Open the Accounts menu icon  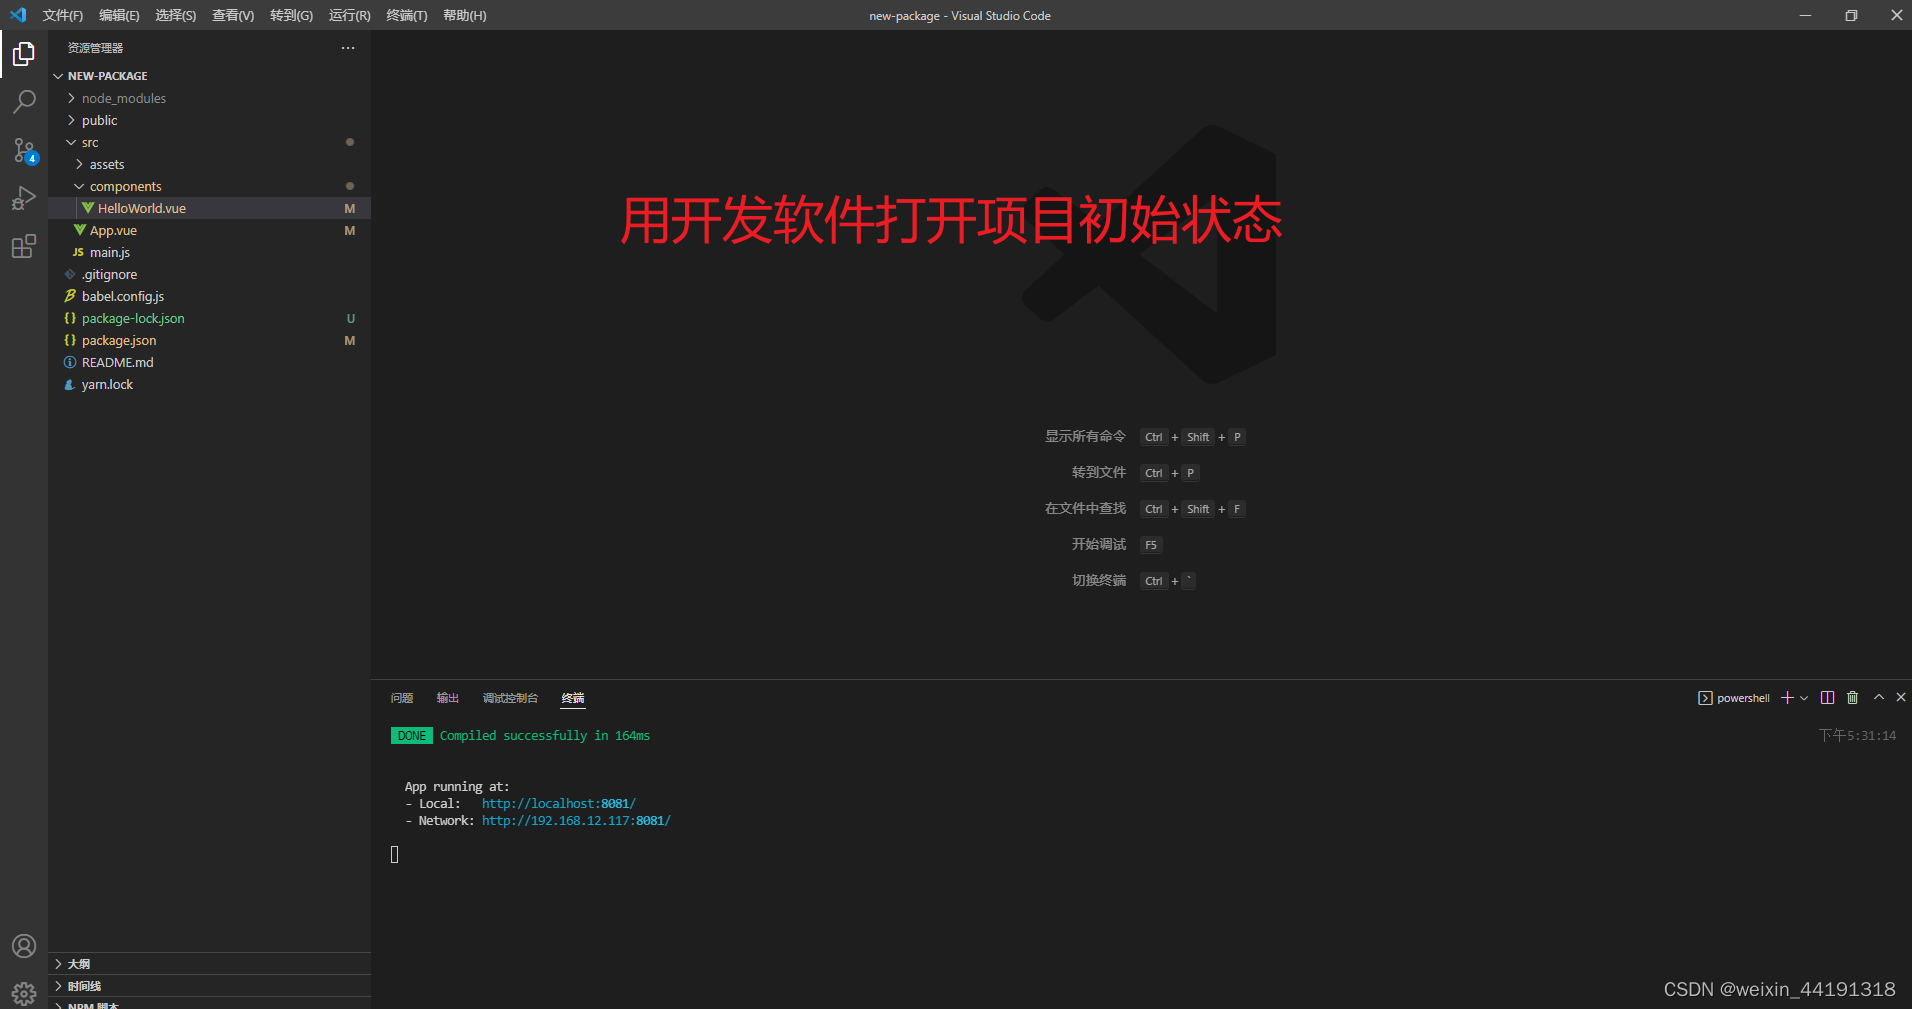24,946
